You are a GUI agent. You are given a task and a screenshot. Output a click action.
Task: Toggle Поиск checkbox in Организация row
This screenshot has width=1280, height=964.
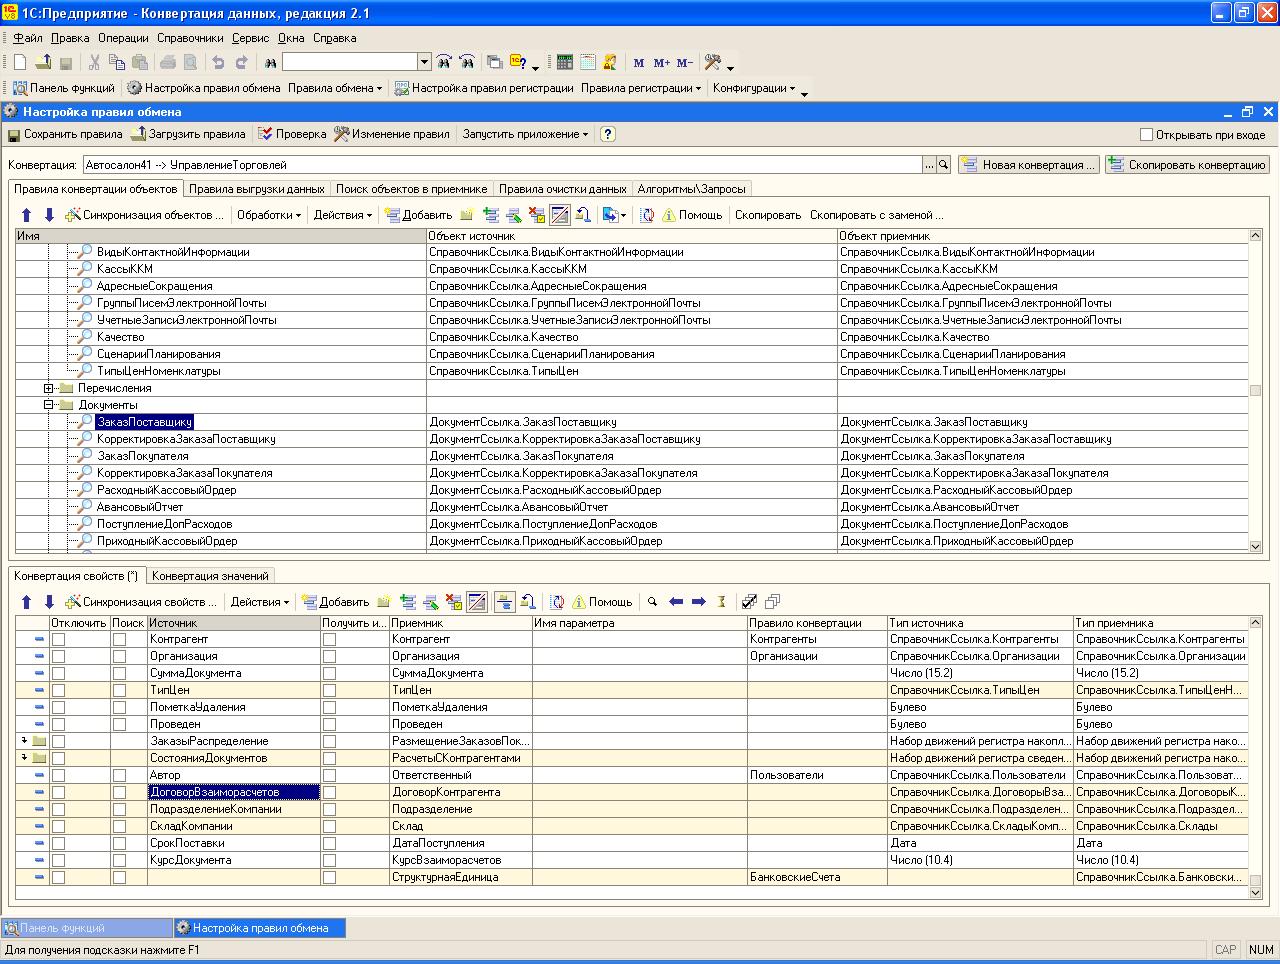(119, 656)
